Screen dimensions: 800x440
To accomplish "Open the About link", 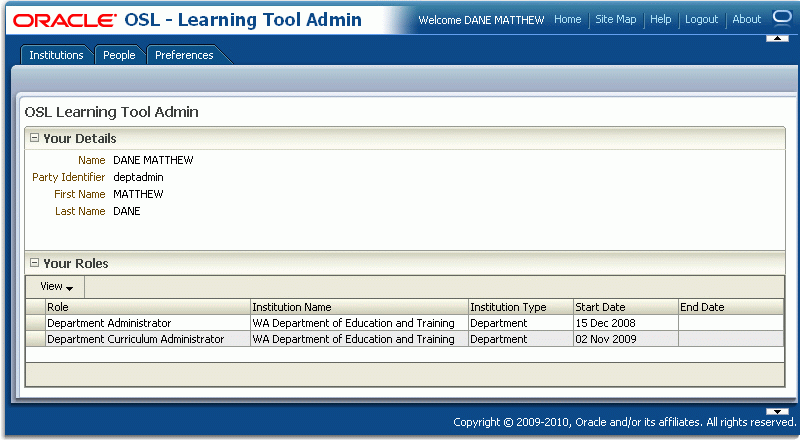I will pos(746,19).
